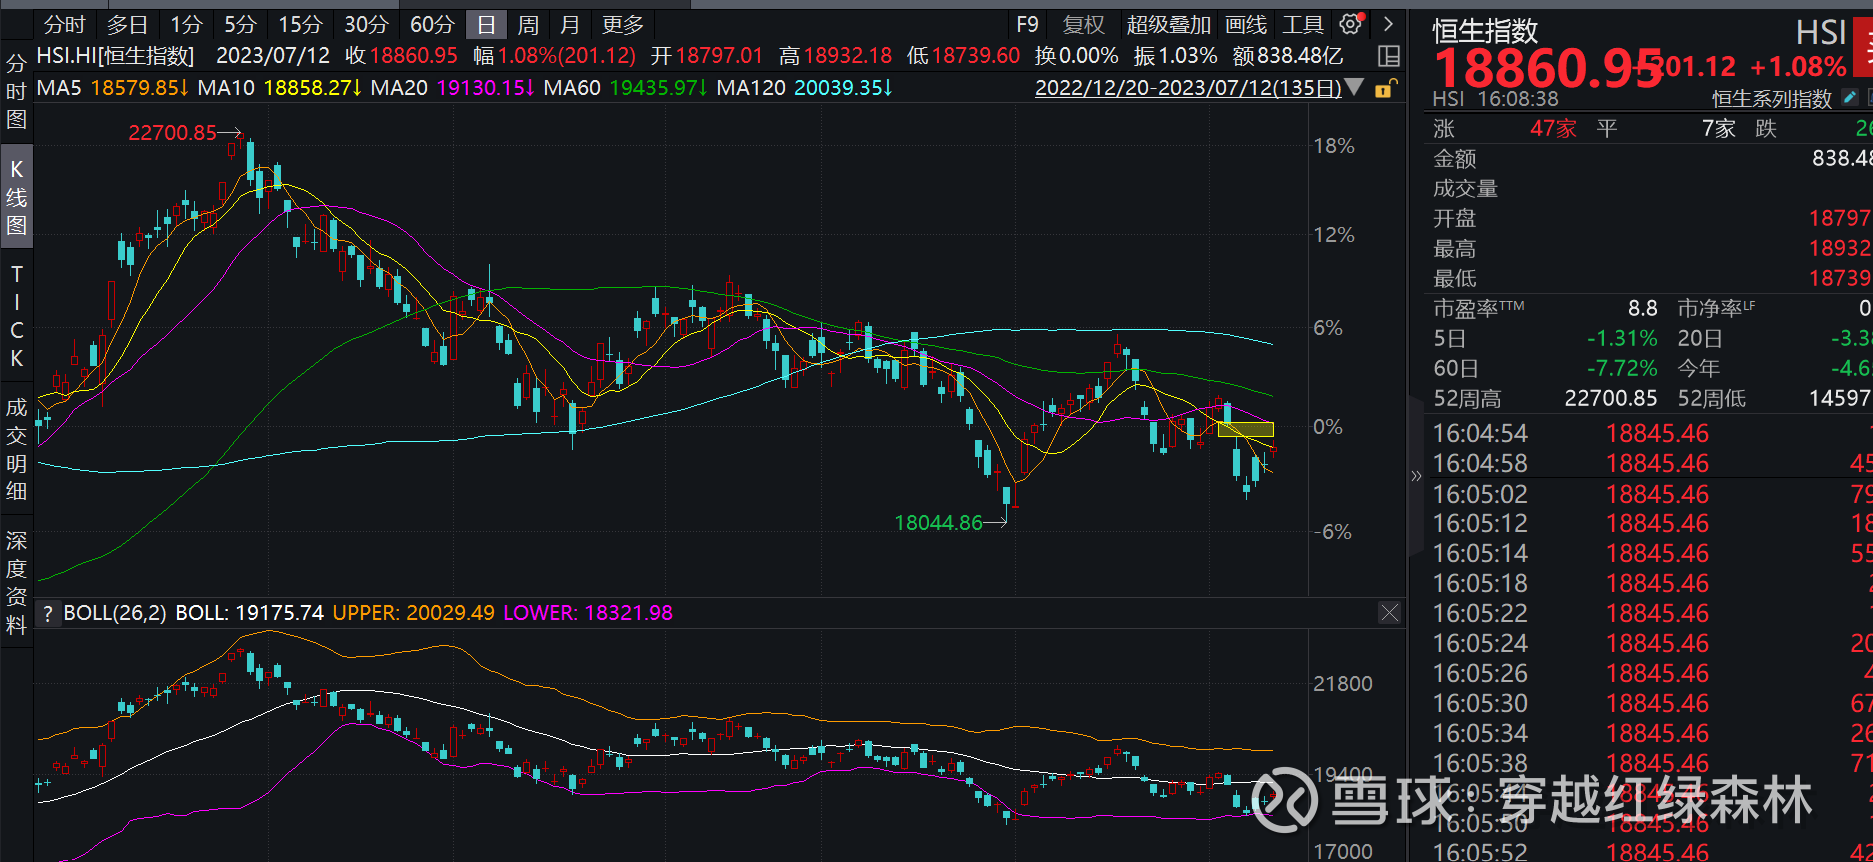Edit 恒生系列指数 with the pencil icon
Screen dimensions: 1873x862
pyautogui.click(x=1850, y=98)
